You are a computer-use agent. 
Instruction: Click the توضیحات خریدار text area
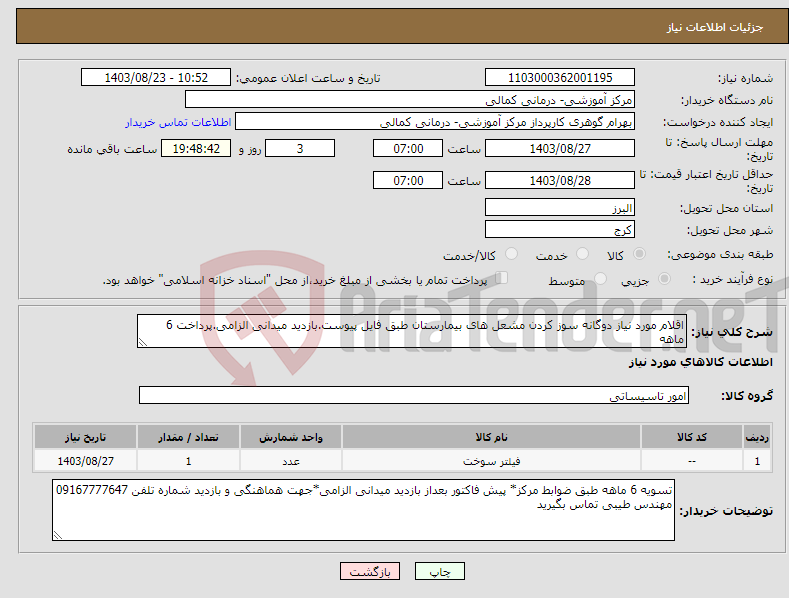click(x=363, y=510)
